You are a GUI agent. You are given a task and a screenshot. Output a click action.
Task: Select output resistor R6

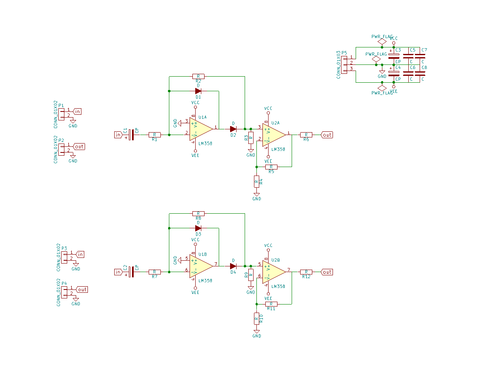tap(306, 135)
